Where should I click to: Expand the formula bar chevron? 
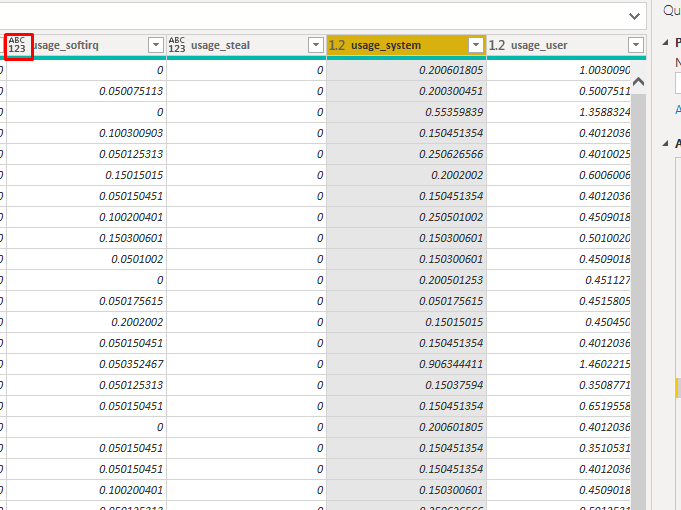point(633,16)
